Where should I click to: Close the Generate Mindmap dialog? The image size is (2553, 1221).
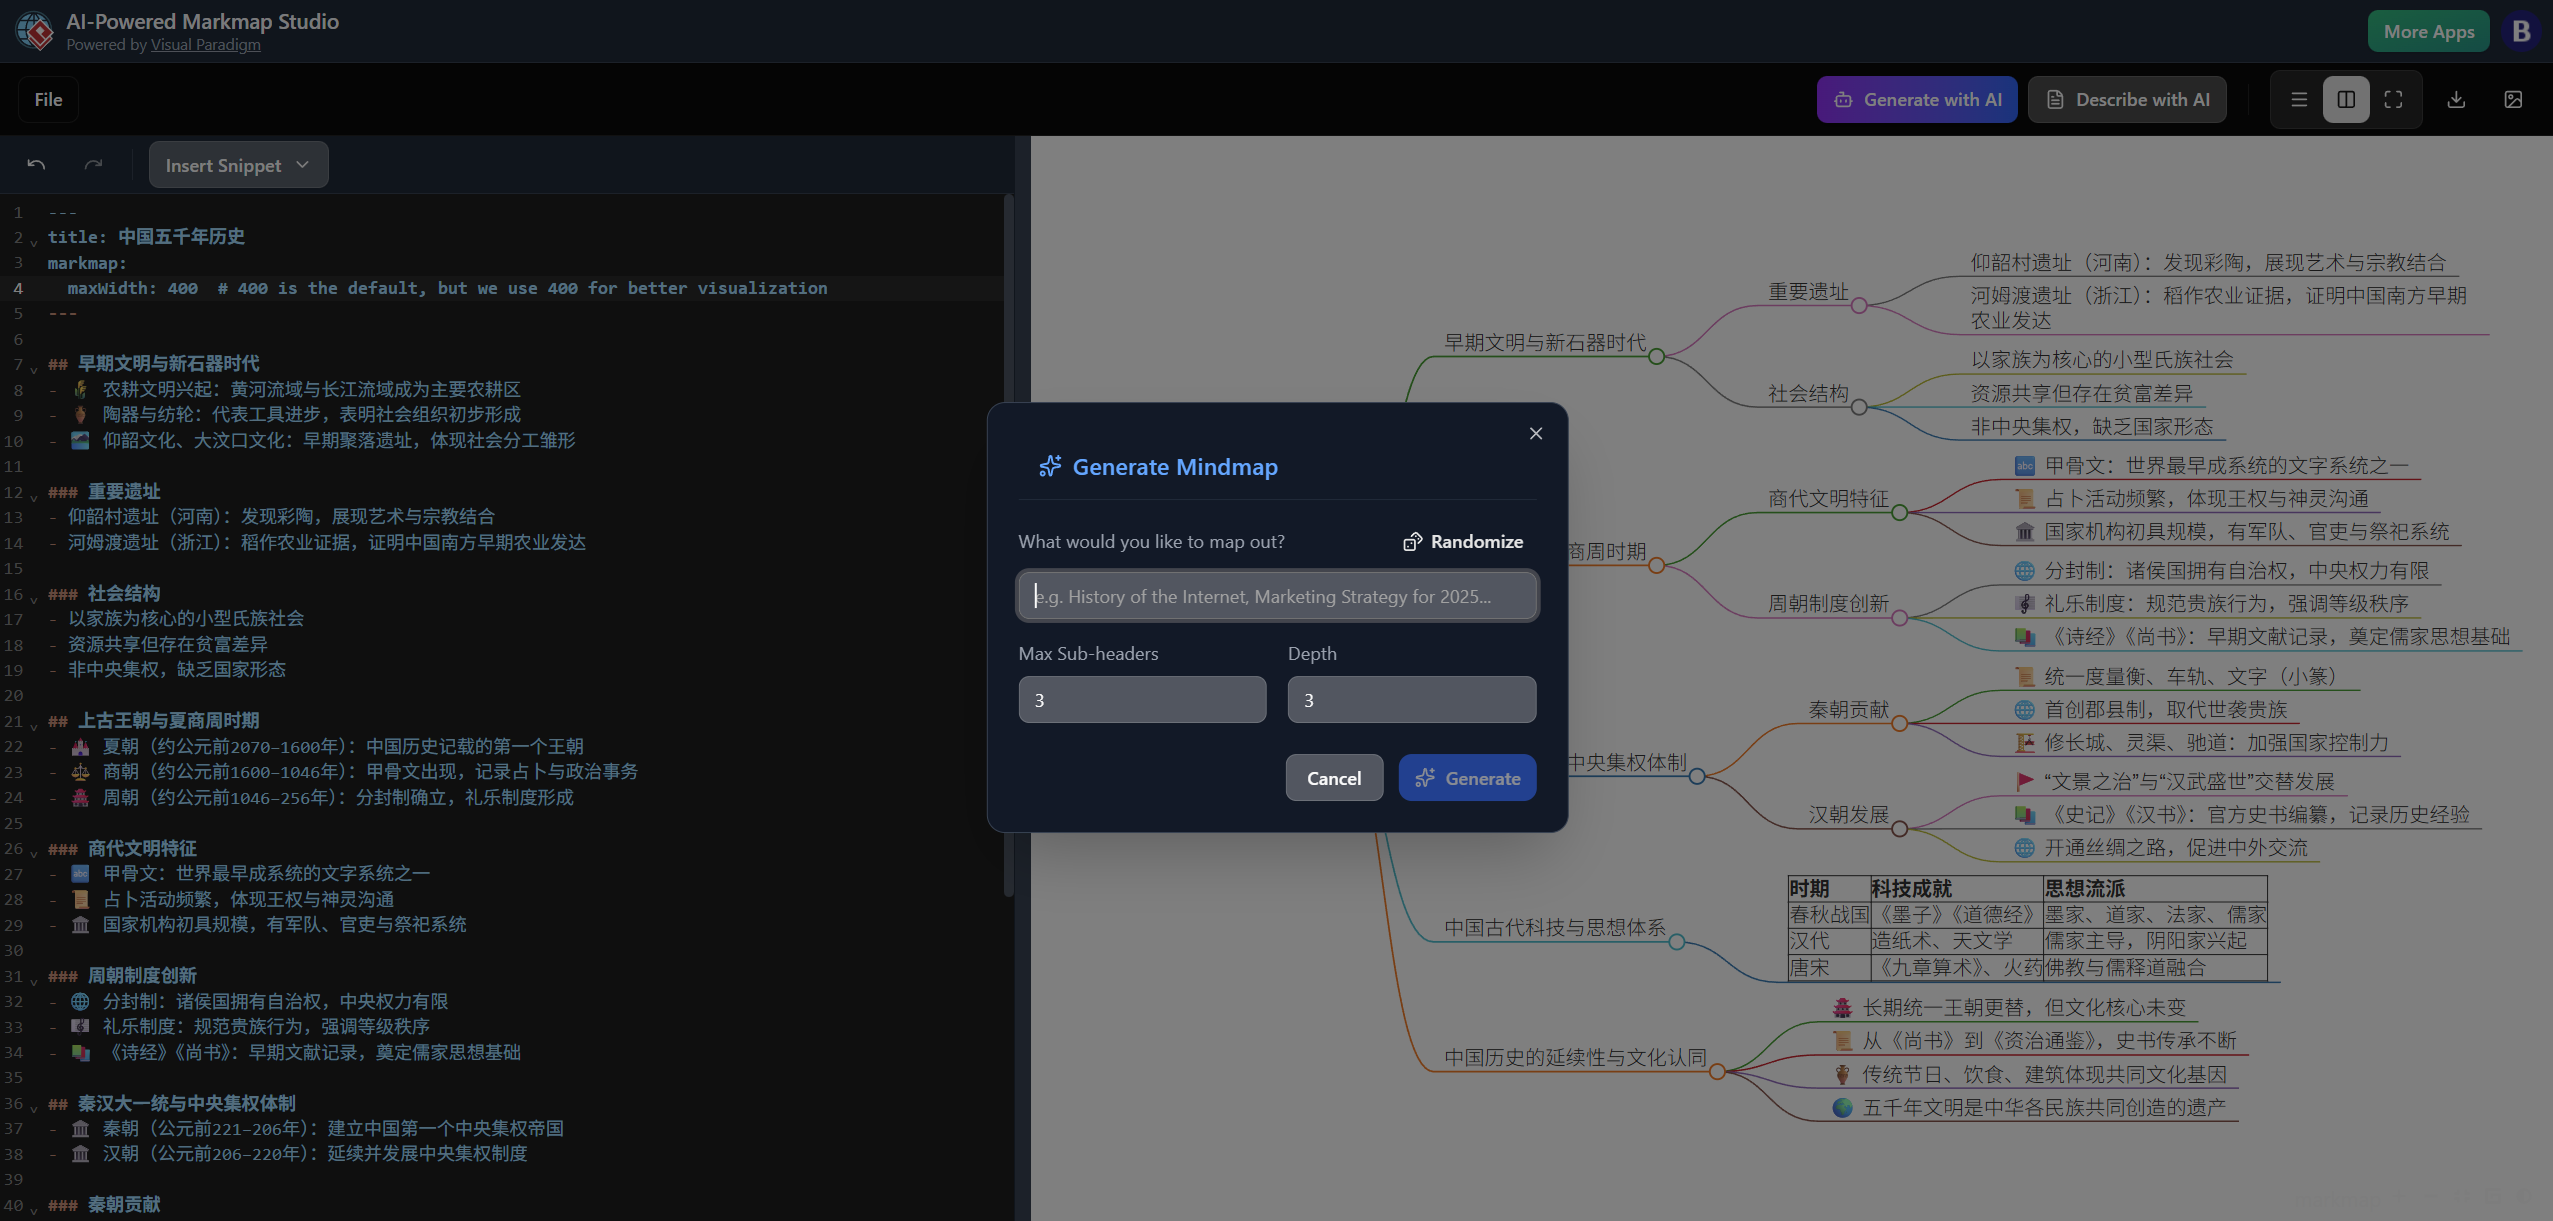(x=1536, y=433)
